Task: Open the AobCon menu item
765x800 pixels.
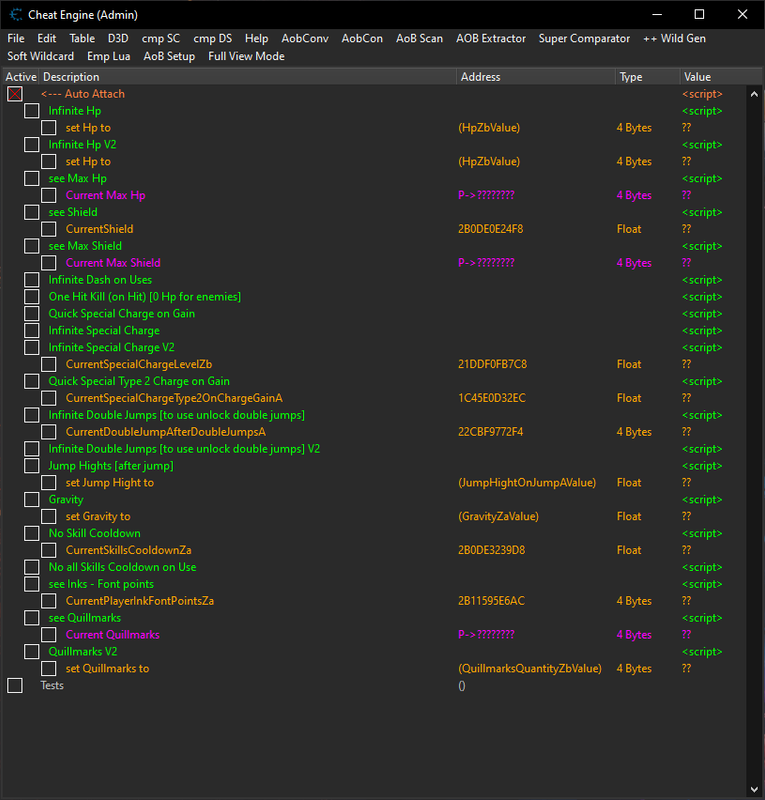Action: 362,39
